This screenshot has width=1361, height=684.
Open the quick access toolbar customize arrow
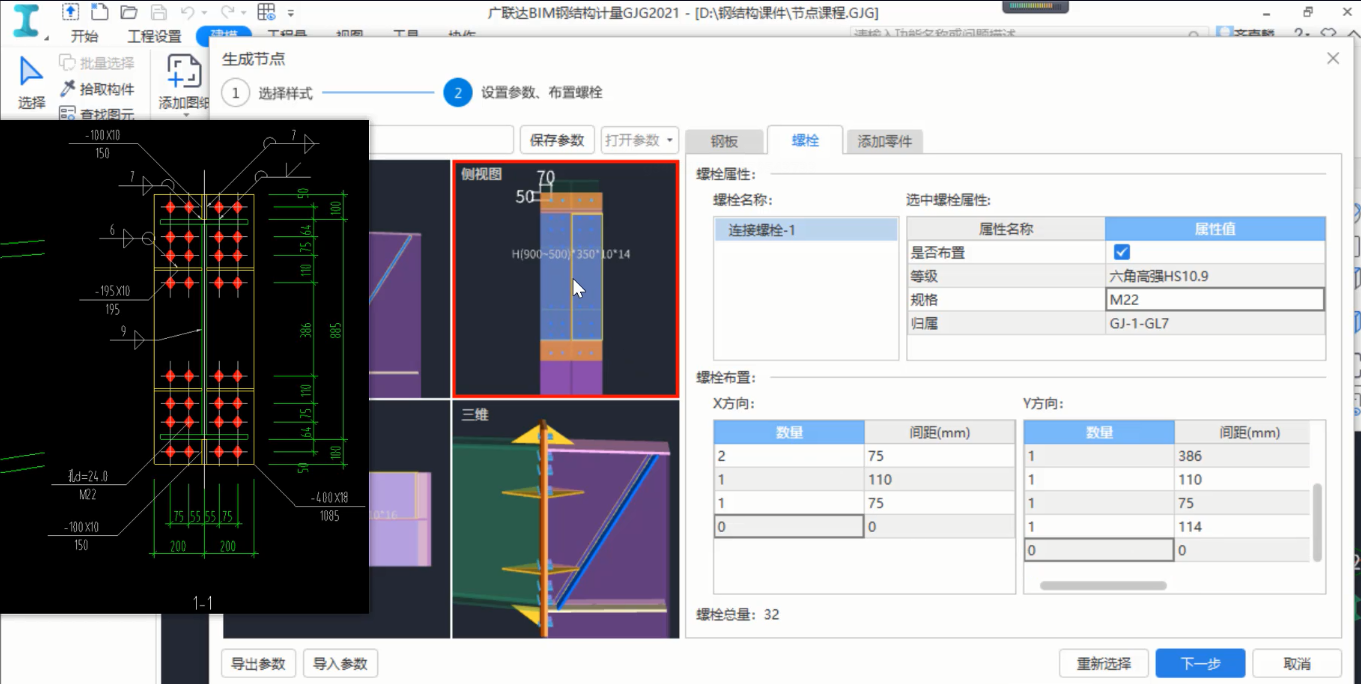click(290, 13)
